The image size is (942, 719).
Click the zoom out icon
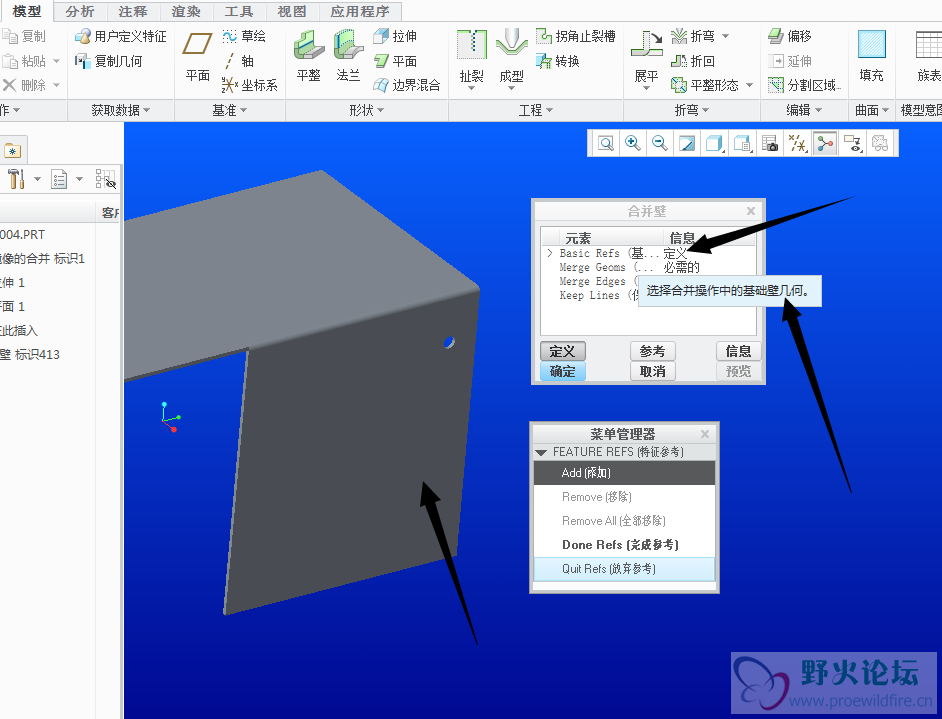point(660,144)
